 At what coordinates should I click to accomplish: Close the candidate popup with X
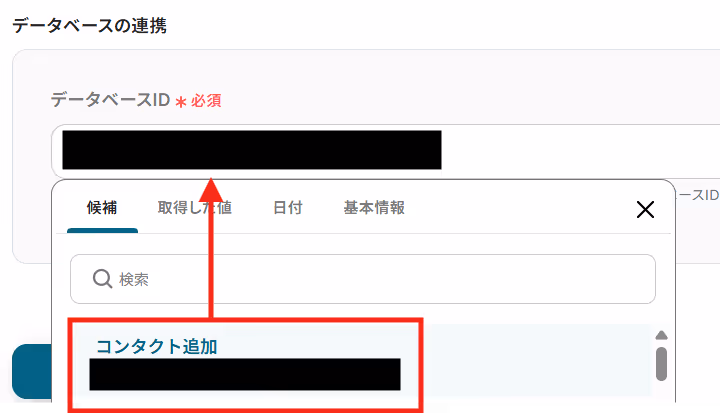tap(645, 209)
